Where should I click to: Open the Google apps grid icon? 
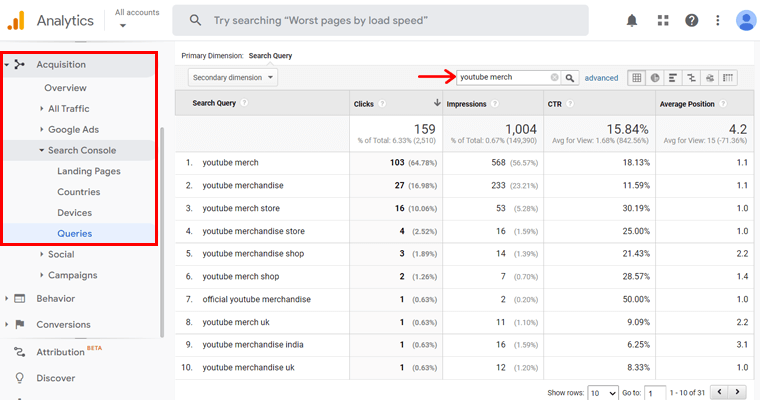(663, 20)
